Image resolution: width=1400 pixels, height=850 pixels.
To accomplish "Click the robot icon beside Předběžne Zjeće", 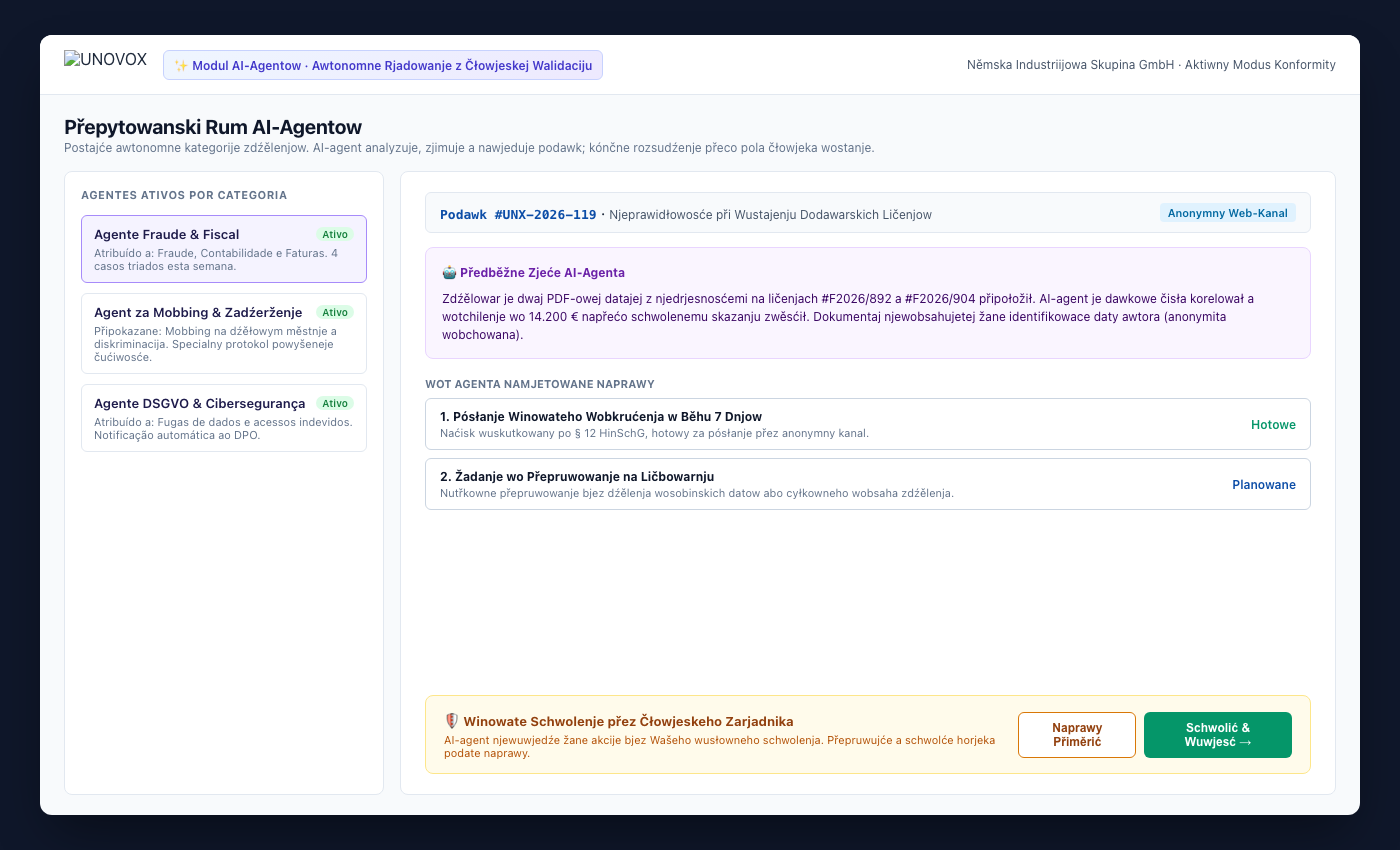I will (x=449, y=272).
